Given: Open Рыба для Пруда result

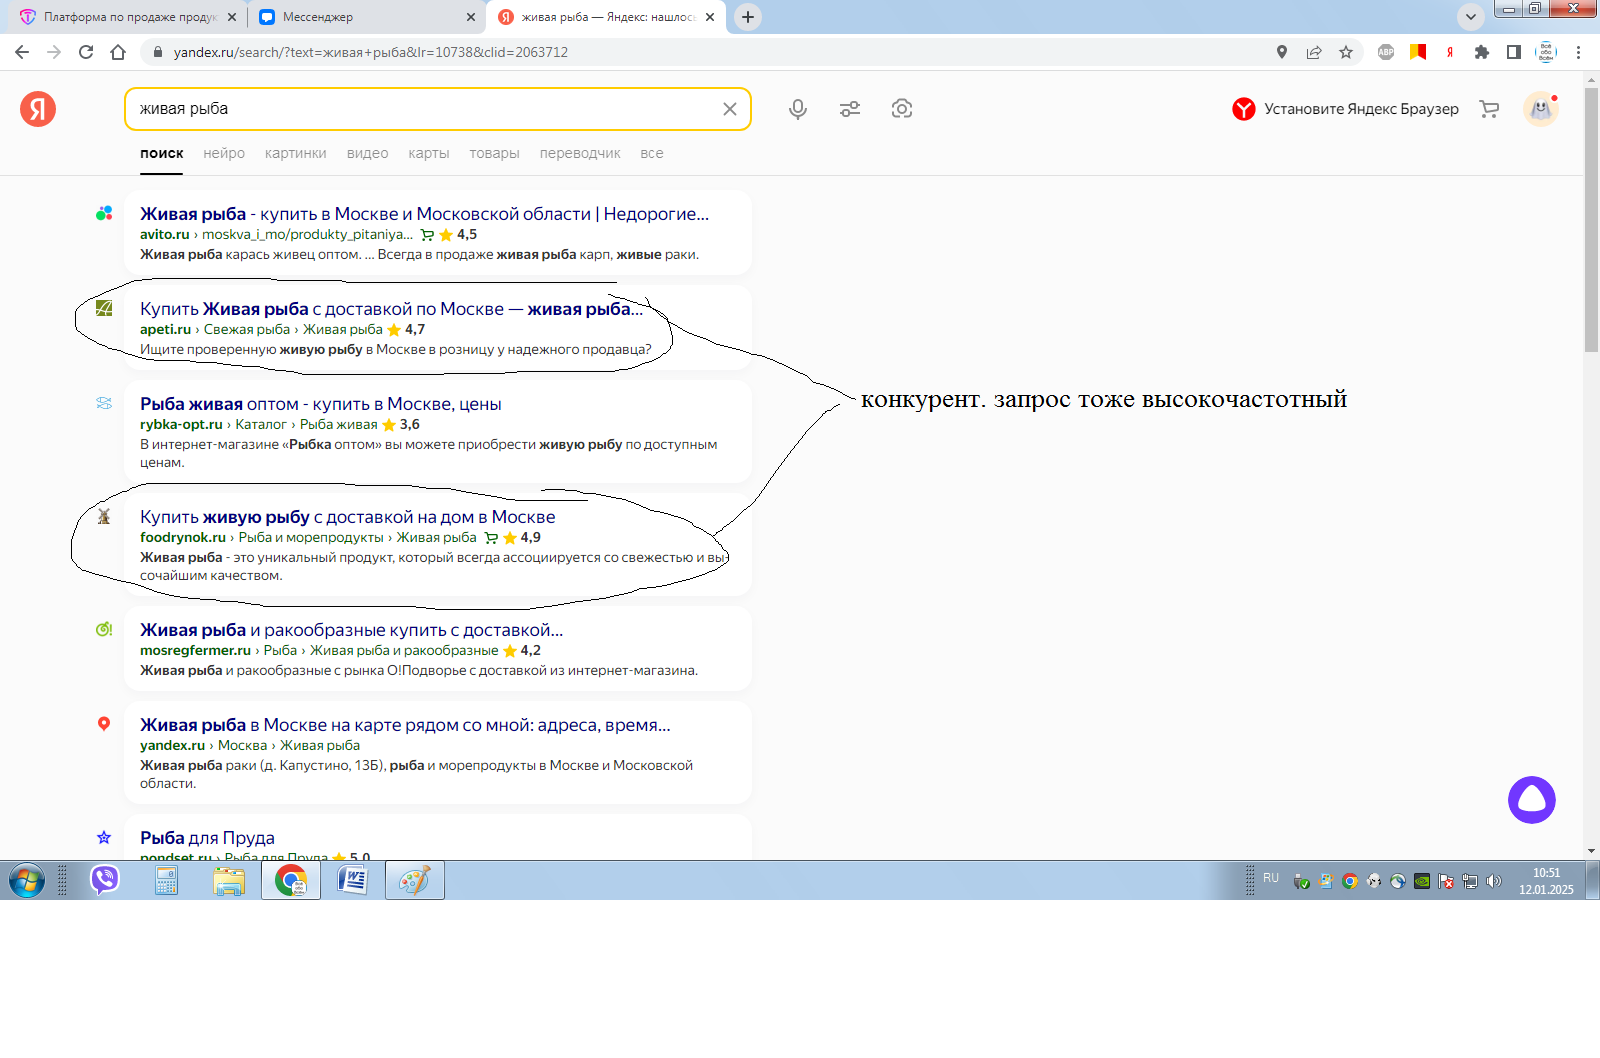Looking at the screenshot, I should [x=207, y=838].
